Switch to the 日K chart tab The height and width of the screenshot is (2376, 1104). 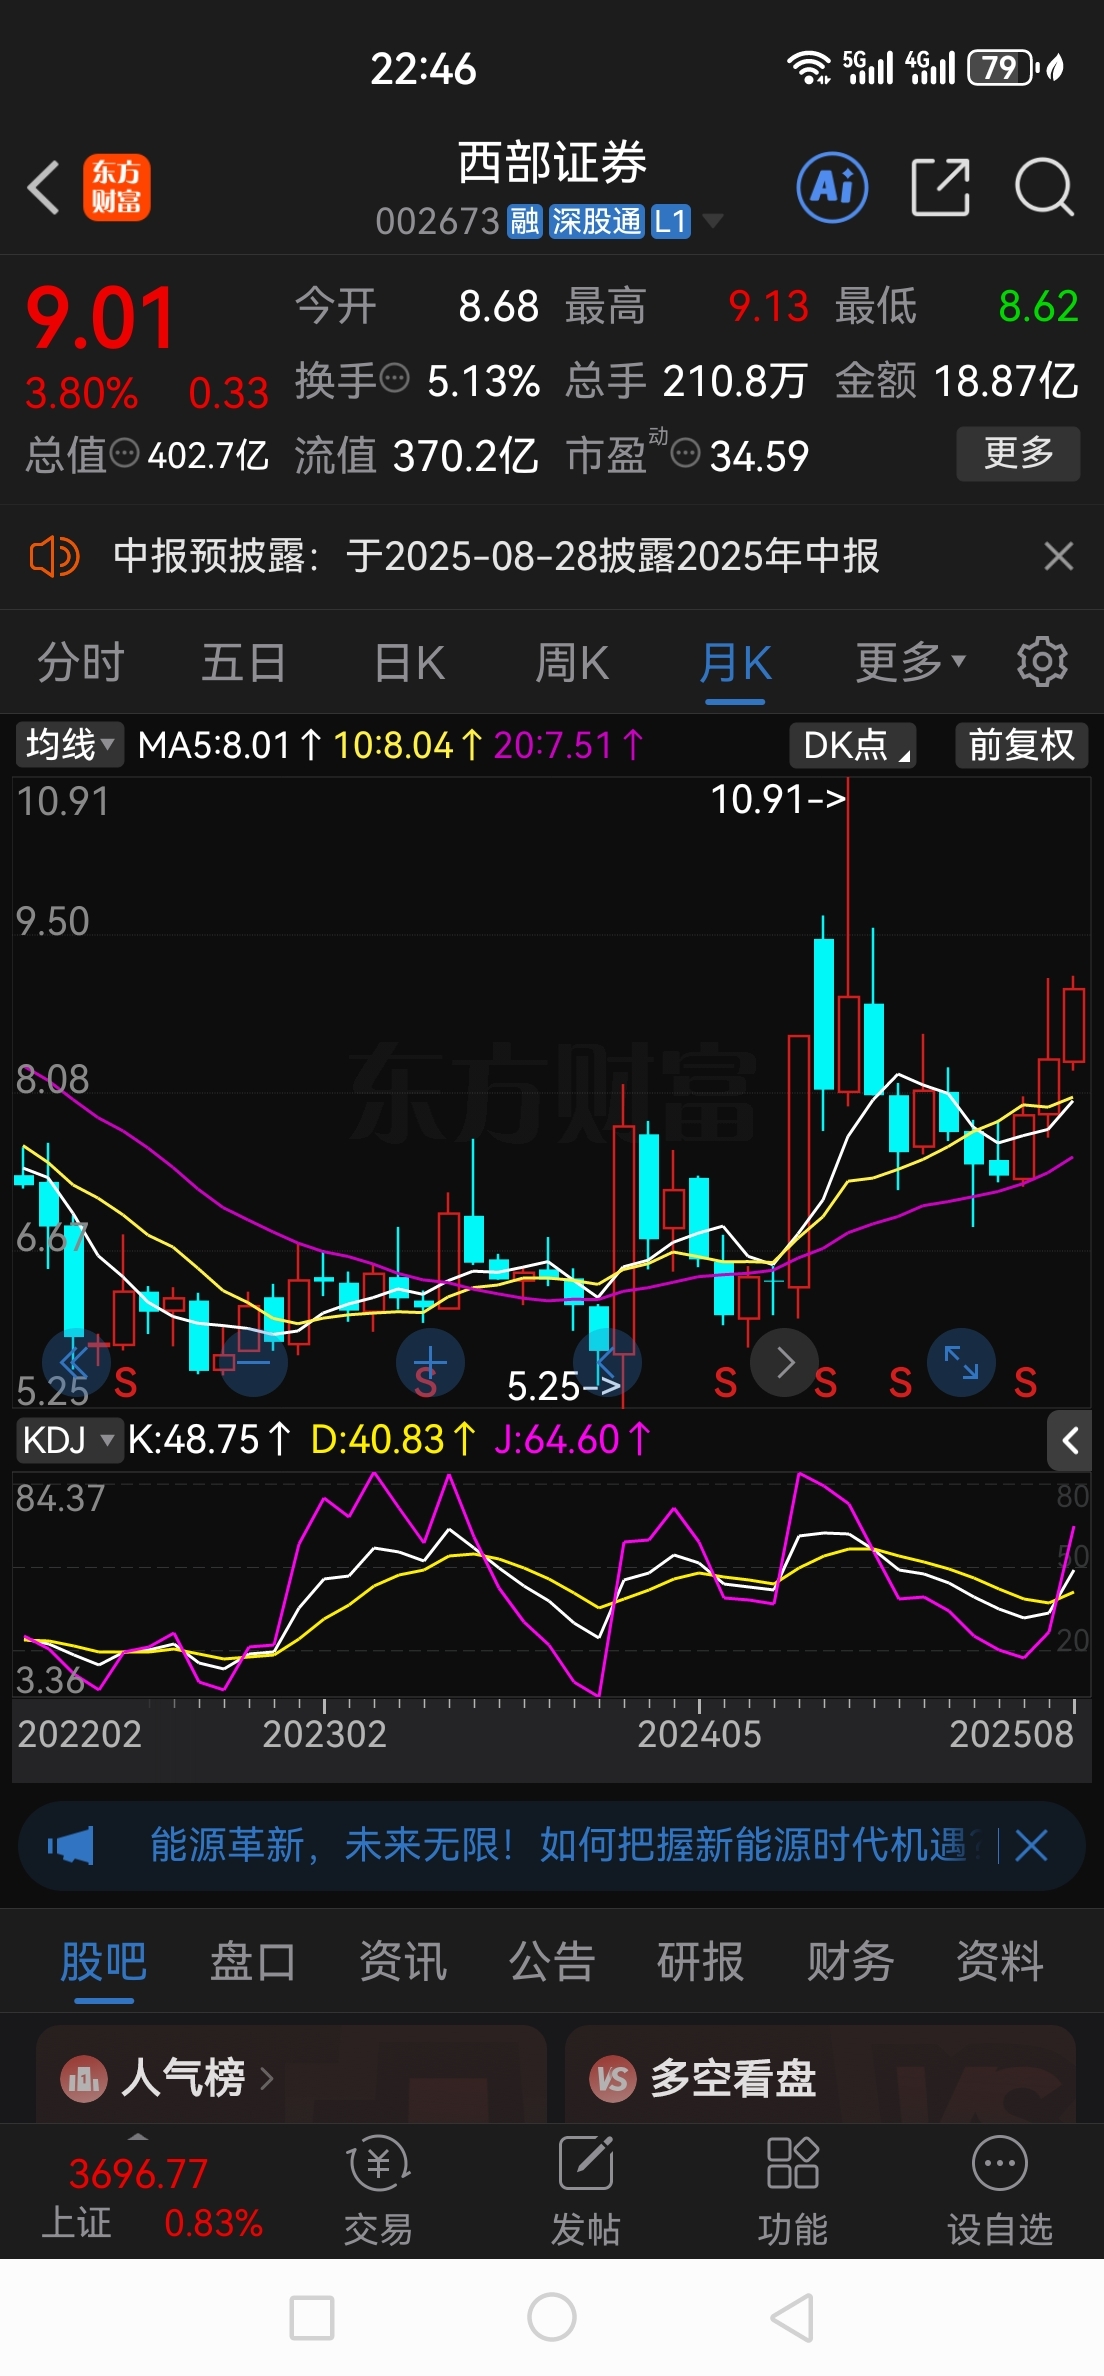(409, 662)
